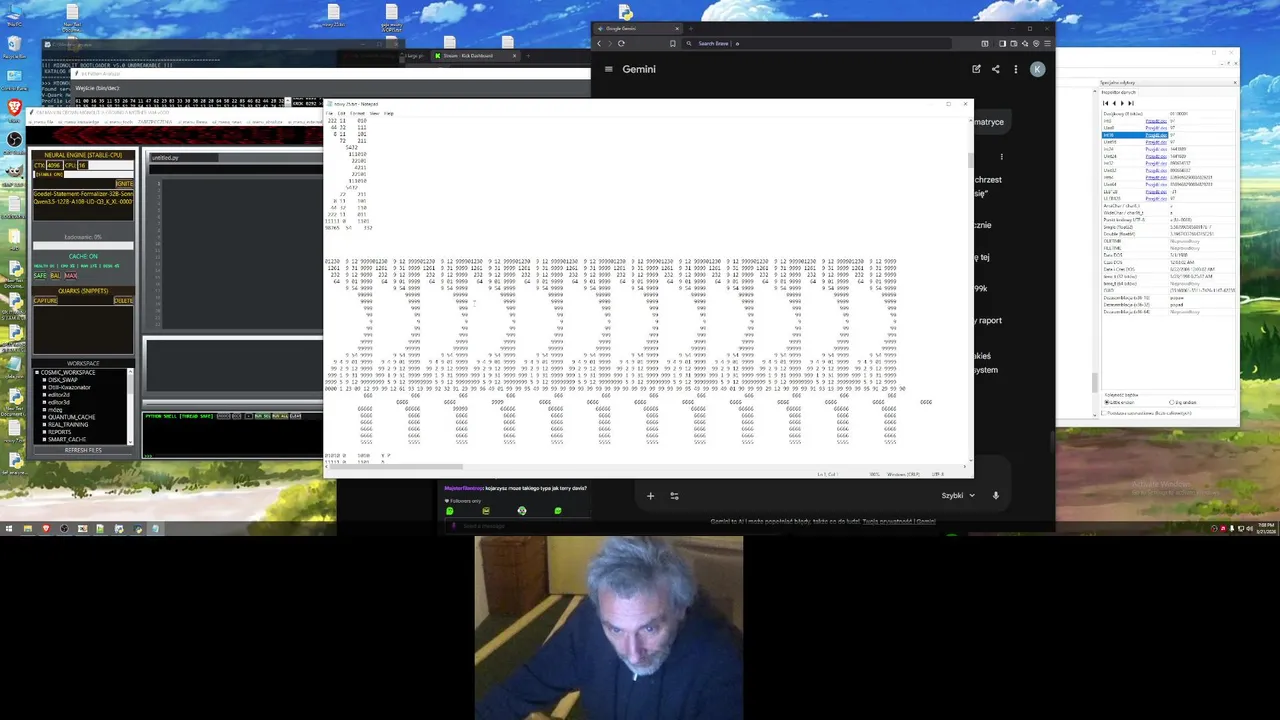Image resolution: width=1280 pixels, height=720 pixels.
Task: Jump to last item in data inspector
Action: pos(1131,103)
